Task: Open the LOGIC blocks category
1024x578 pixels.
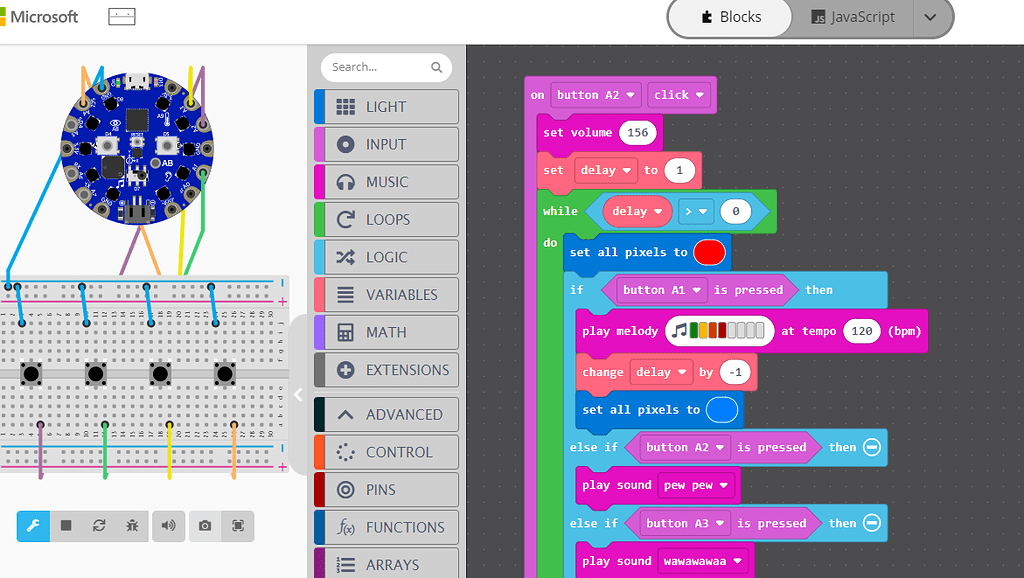Action: (387, 257)
